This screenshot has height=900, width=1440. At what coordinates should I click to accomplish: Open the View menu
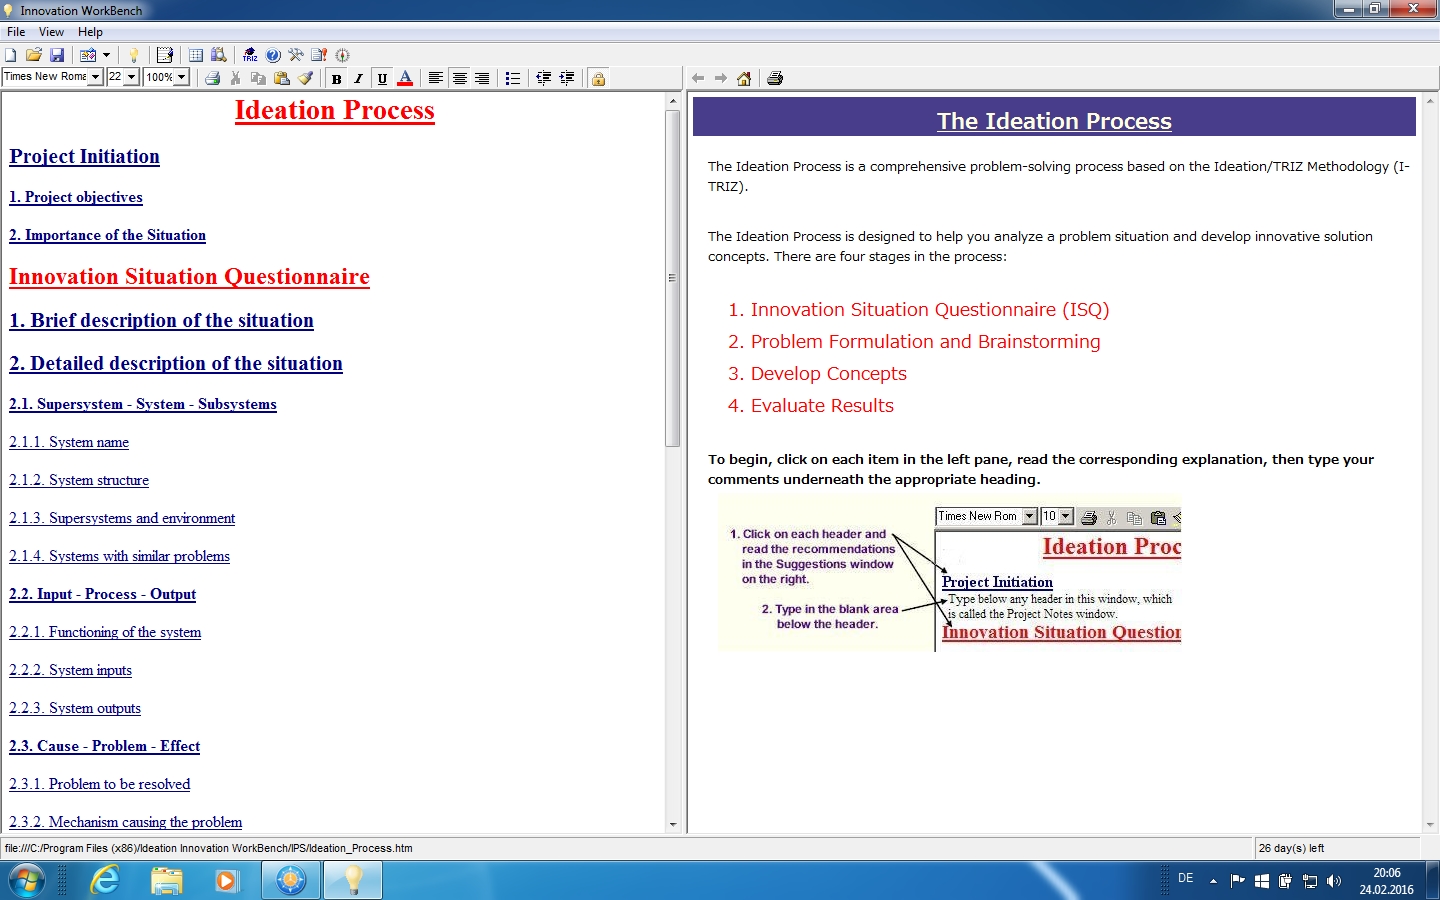(x=51, y=32)
